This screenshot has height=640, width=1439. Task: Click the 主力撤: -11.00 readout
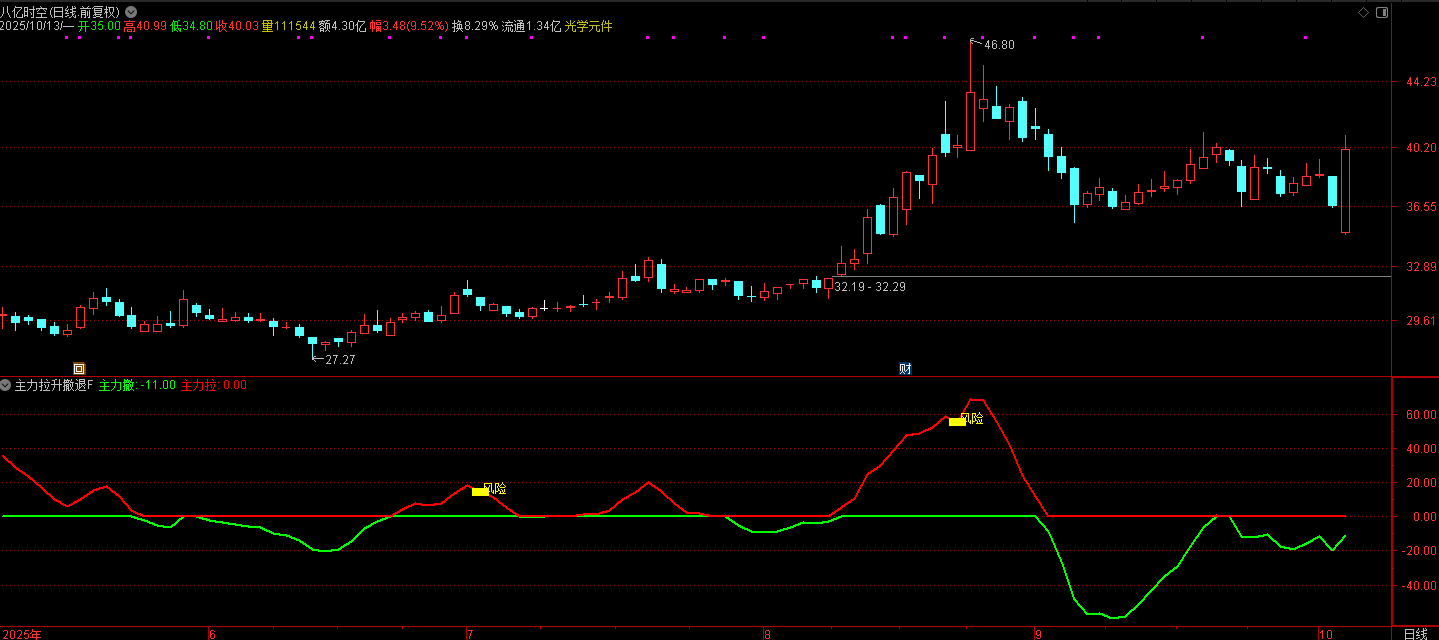coord(138,385)
